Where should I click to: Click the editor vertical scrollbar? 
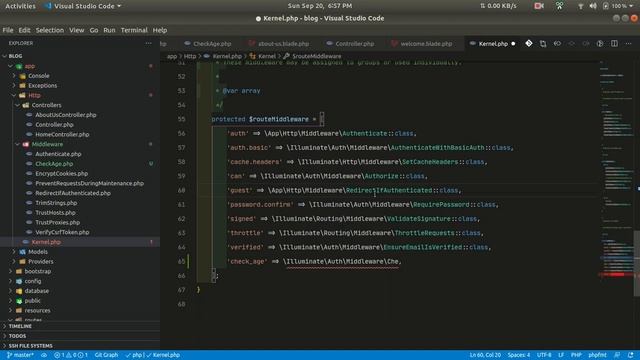point(637,263)
